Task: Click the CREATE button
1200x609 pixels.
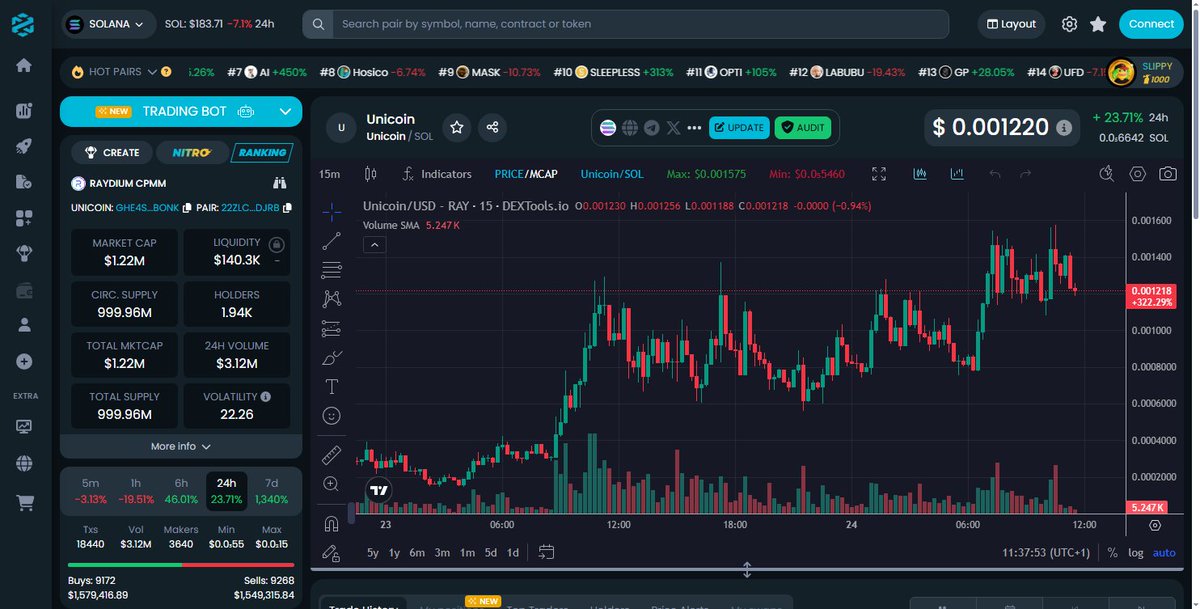Action: pos(112,153)
